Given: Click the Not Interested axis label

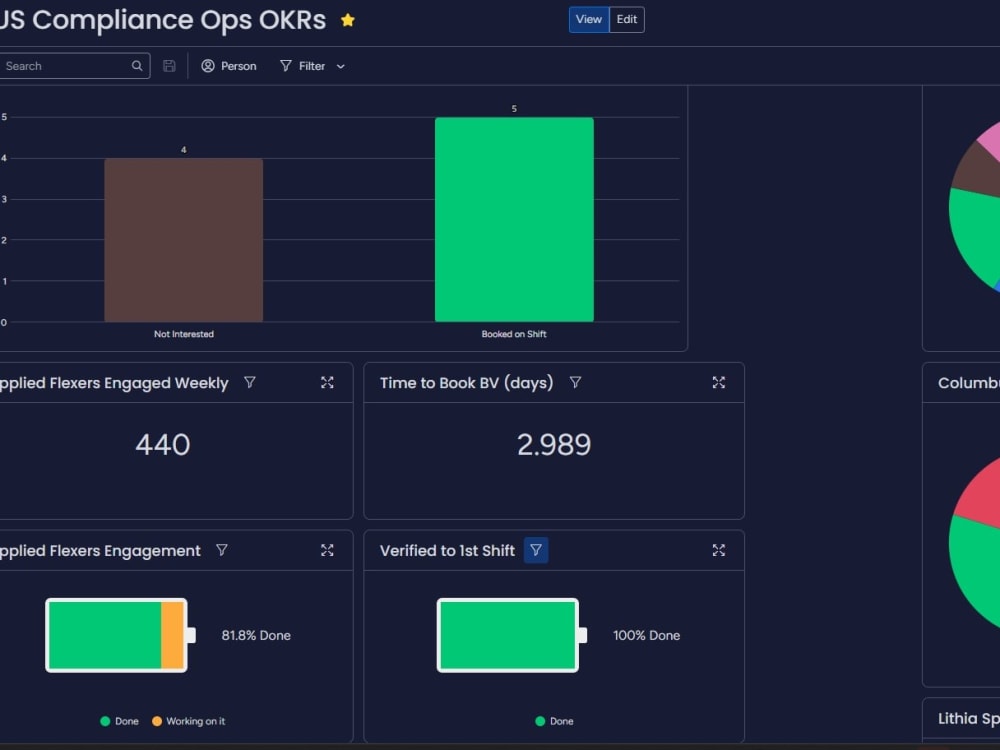Looking at the screenshot, I should point(184,334).
